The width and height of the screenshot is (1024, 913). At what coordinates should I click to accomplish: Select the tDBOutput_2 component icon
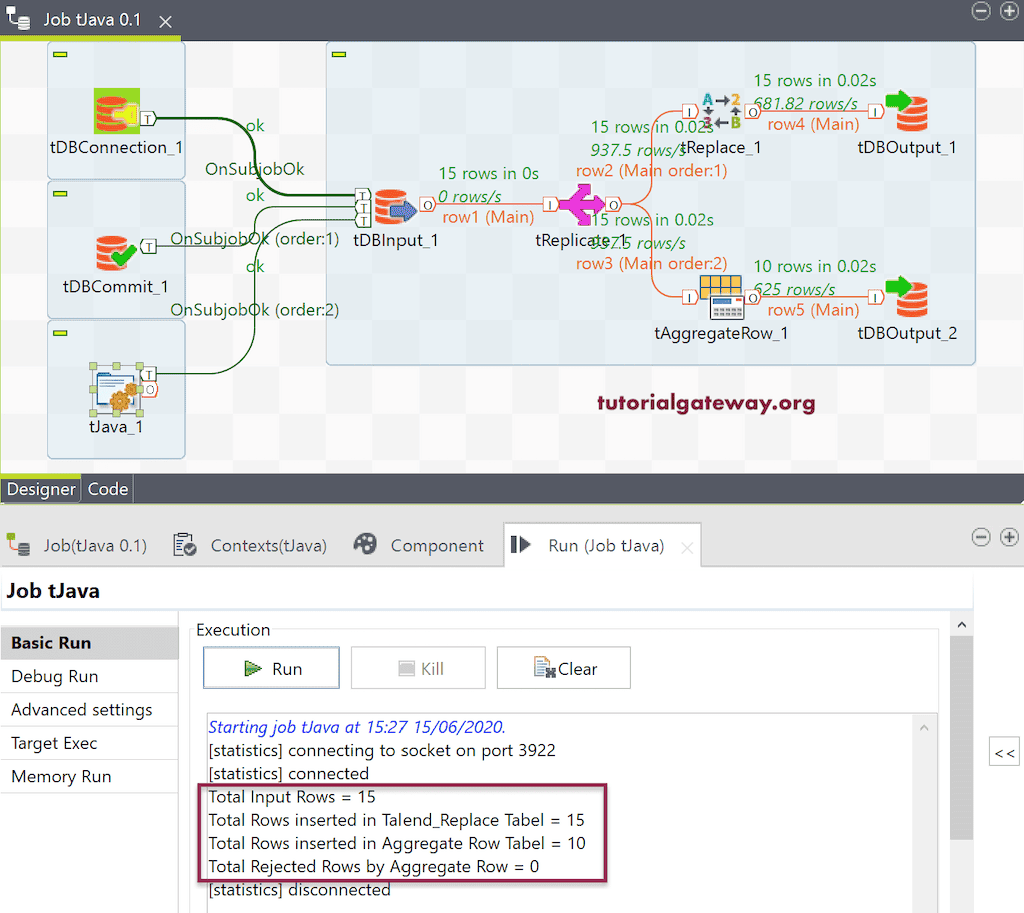(x=908, y=297)
